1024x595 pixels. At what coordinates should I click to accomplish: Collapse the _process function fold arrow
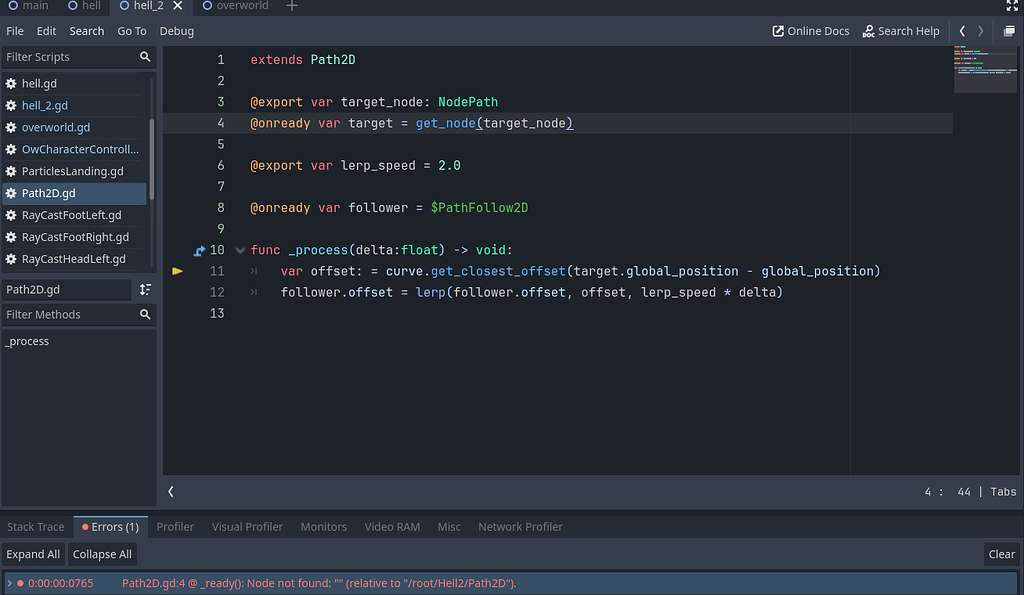[239, 249]
